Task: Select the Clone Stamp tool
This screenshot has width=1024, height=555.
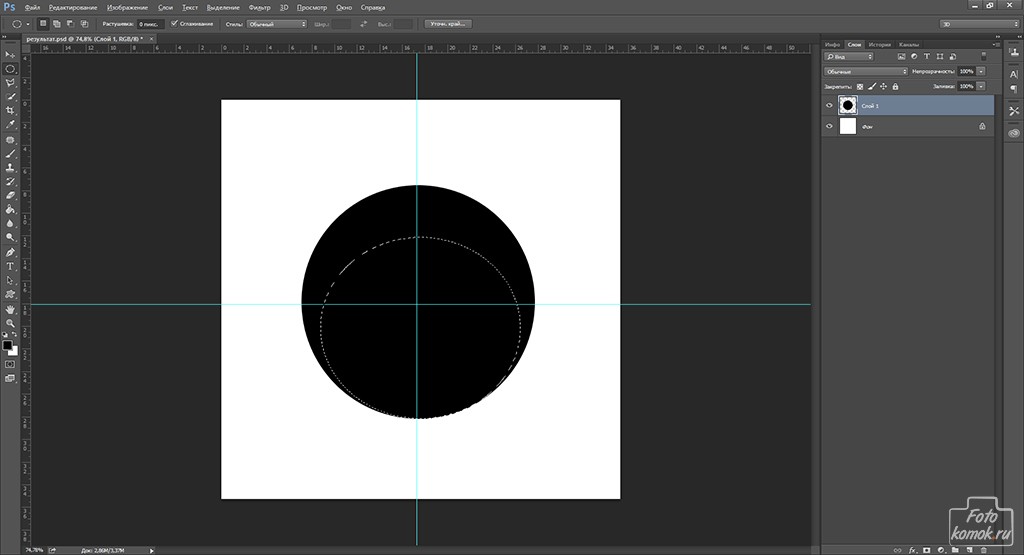Action: click(10, 168)
